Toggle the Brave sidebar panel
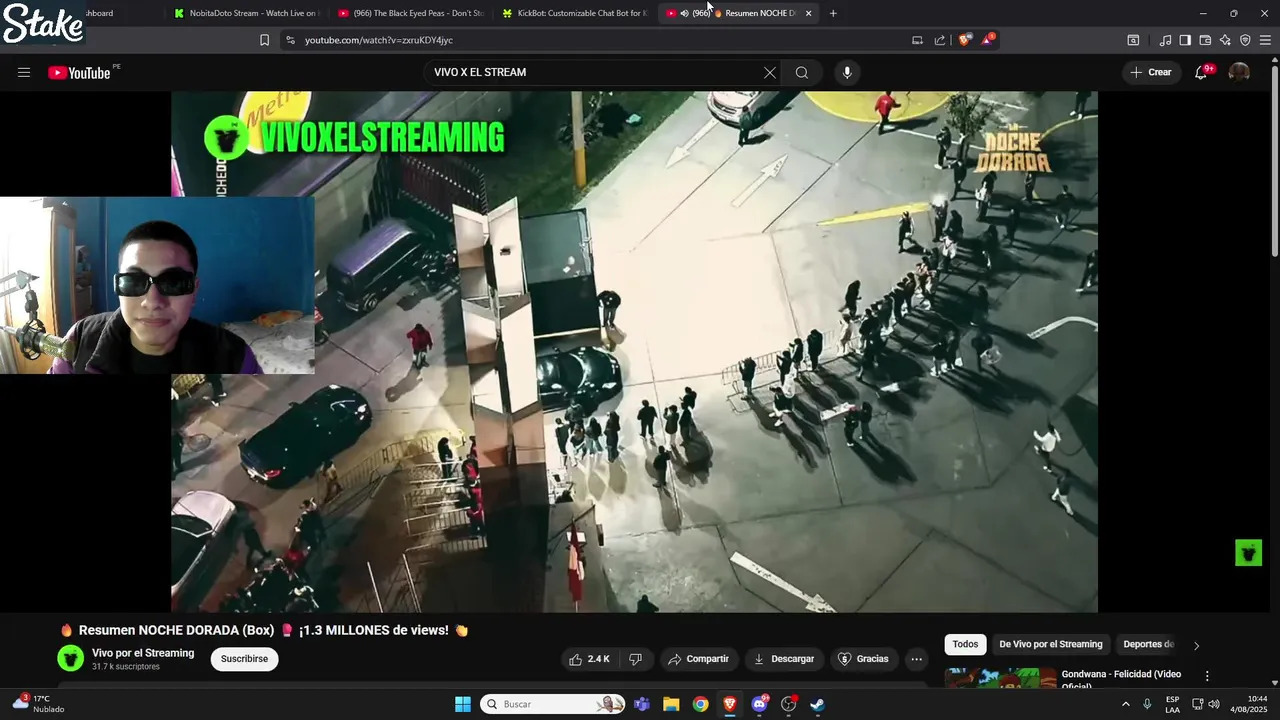This screenshot has width=1280, height=720. pos(1185,40)
